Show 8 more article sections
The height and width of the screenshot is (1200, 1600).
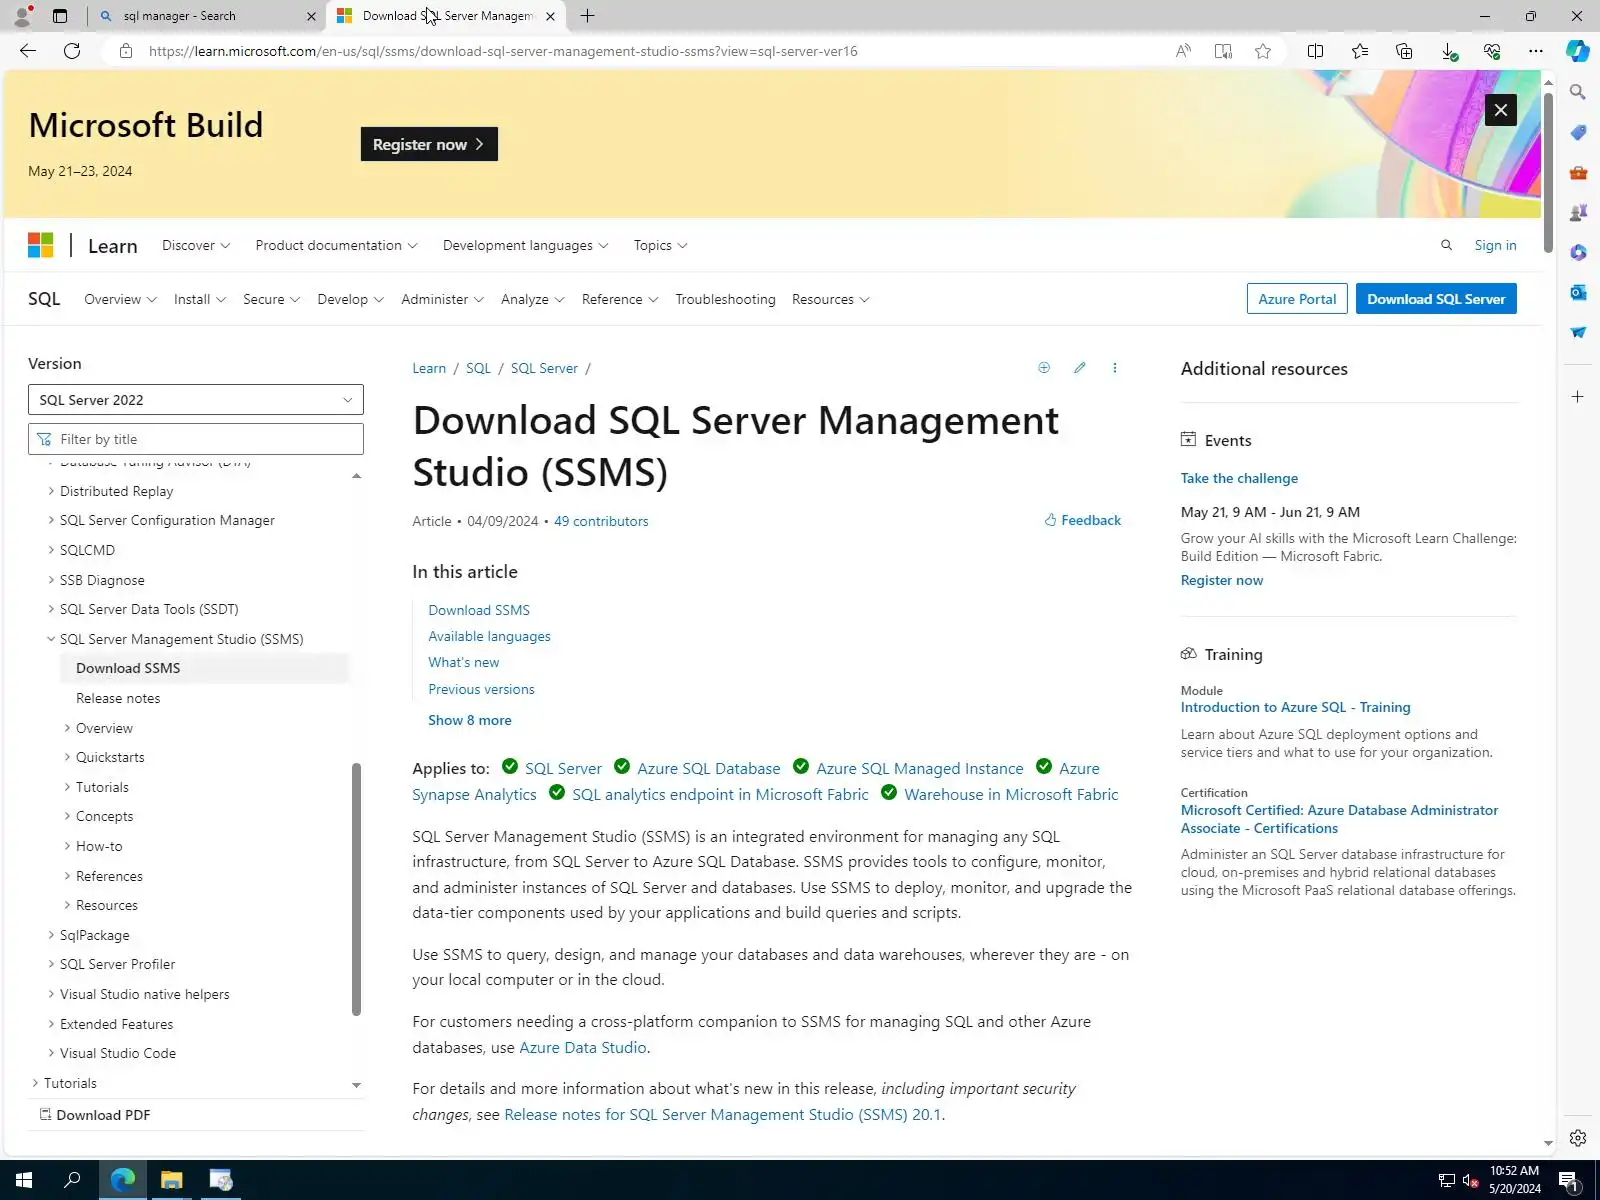click(x=470, y=720)
